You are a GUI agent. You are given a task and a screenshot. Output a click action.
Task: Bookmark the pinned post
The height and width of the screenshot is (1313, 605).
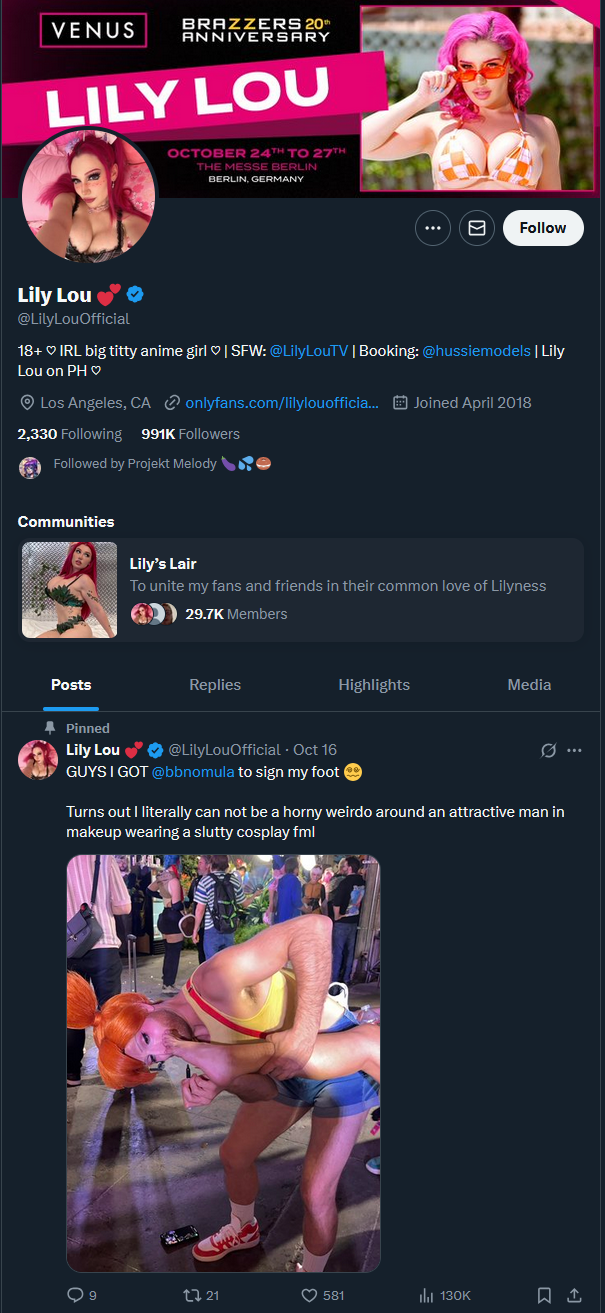pyautogui.click(x=544, y=1295)
